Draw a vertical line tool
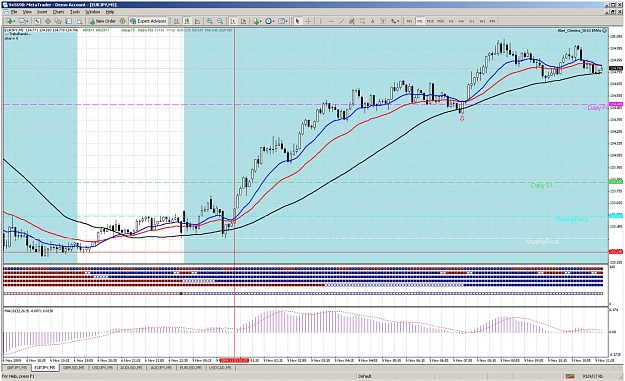 coord(320,21)
